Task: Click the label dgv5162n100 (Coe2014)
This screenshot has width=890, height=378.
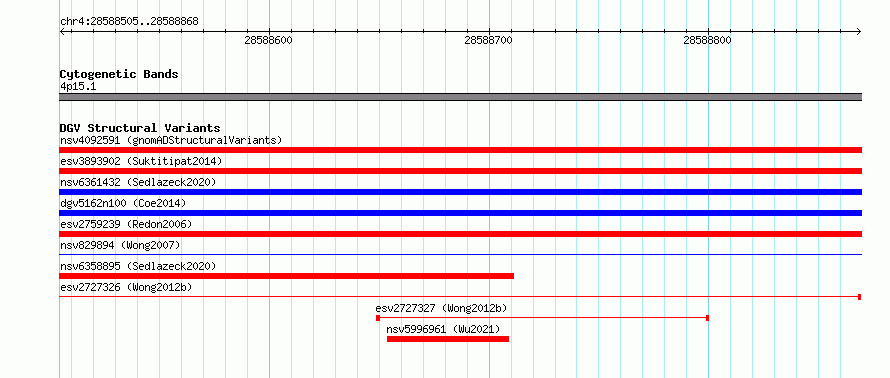Action: pos(123,203)
